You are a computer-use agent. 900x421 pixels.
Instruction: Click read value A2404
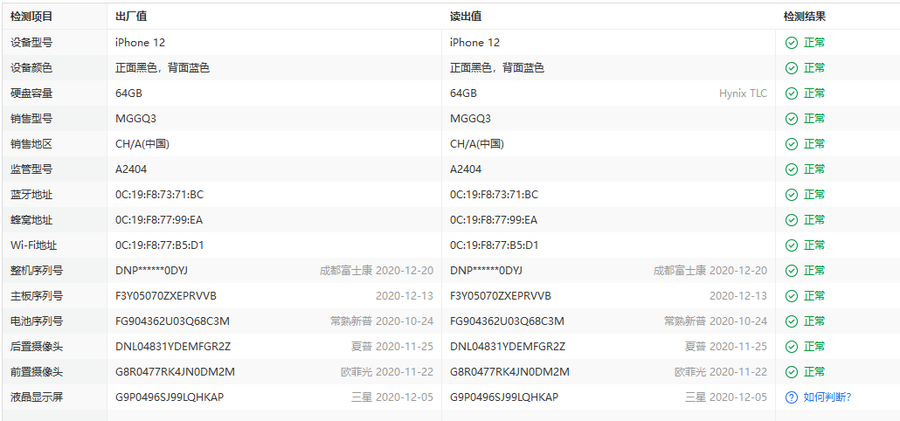pos(465,169)
